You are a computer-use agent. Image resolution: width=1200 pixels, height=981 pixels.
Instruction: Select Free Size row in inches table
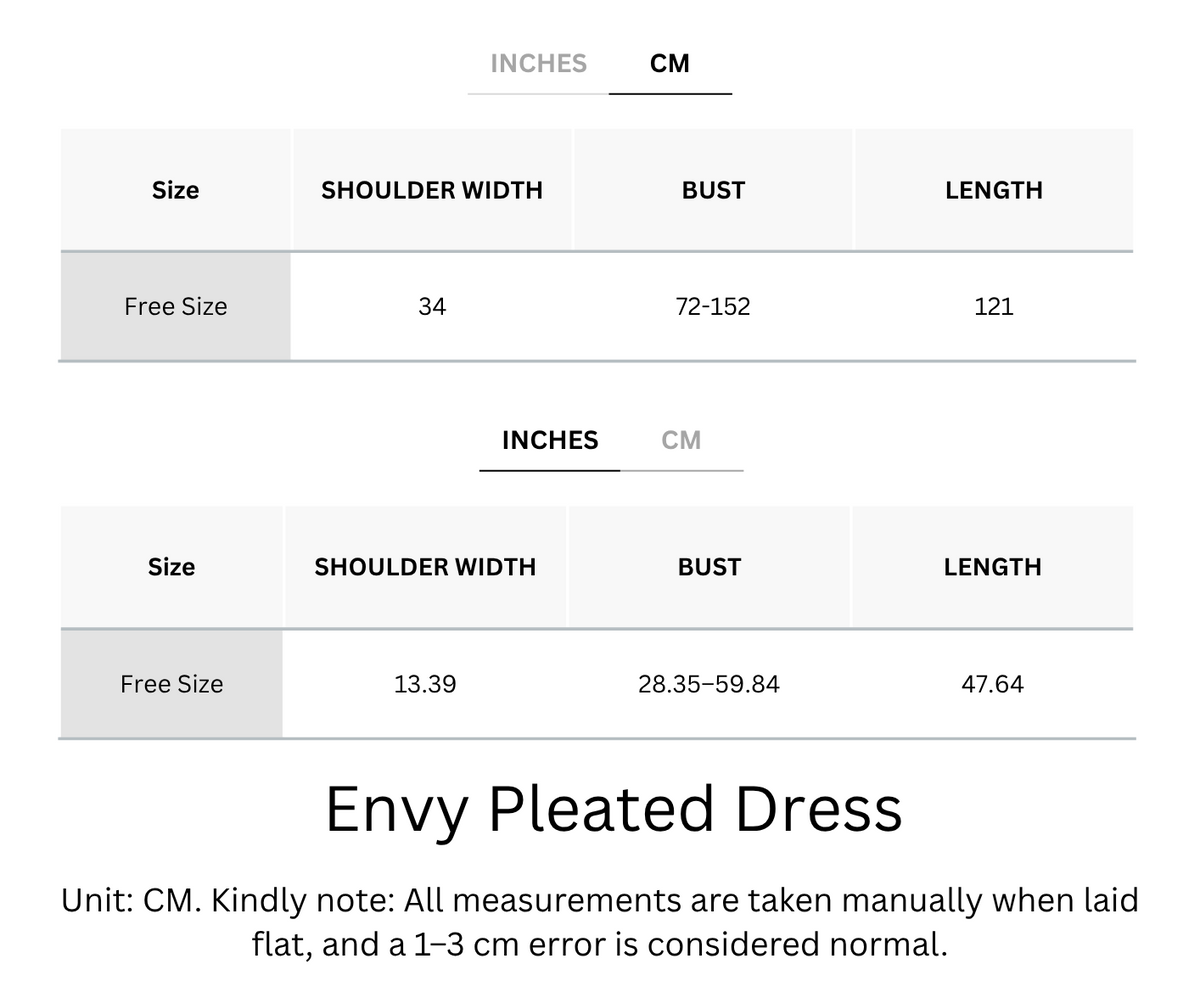pyautogui.click(x=597, y=684)
